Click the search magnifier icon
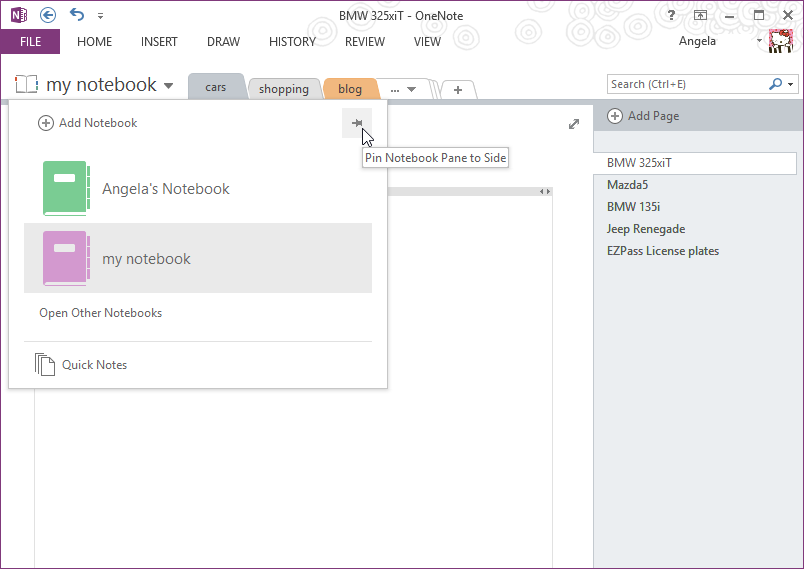 pos(775,84)
